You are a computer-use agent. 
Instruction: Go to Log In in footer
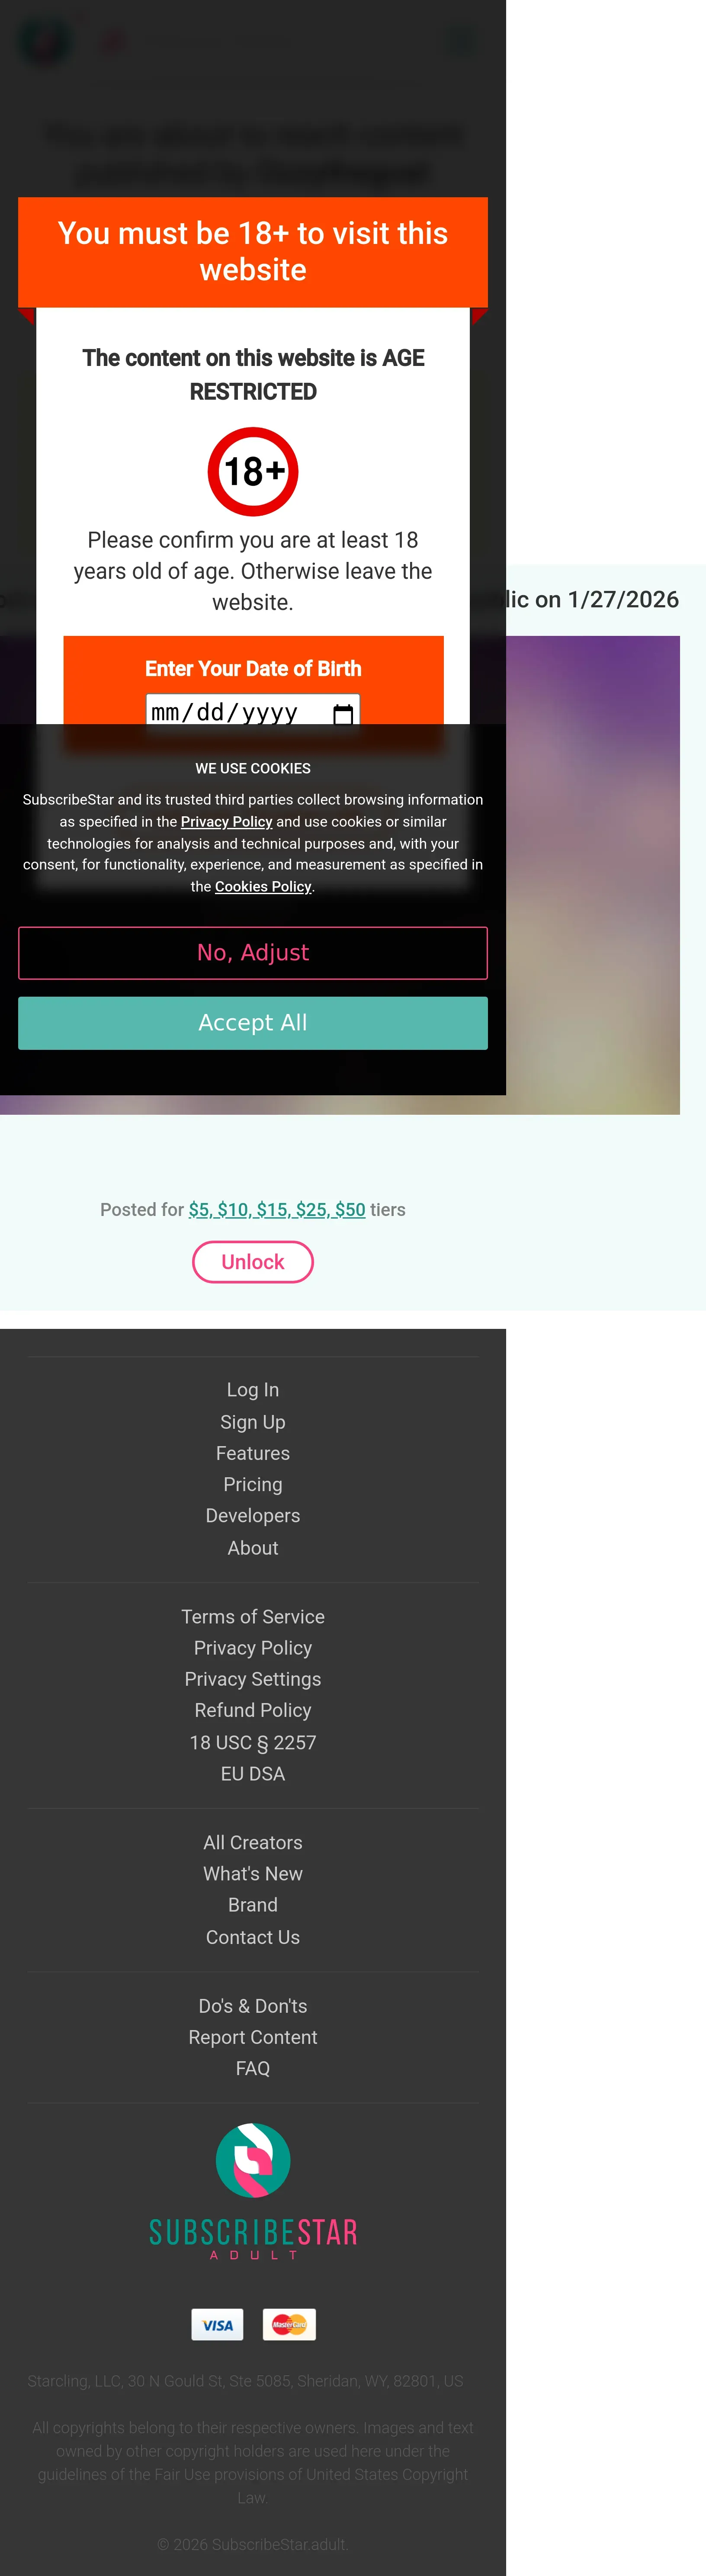coord(253,1390)
